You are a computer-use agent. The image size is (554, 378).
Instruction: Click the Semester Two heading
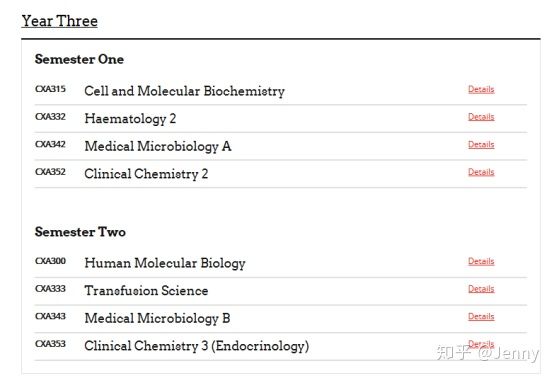(x=80, y=232)
